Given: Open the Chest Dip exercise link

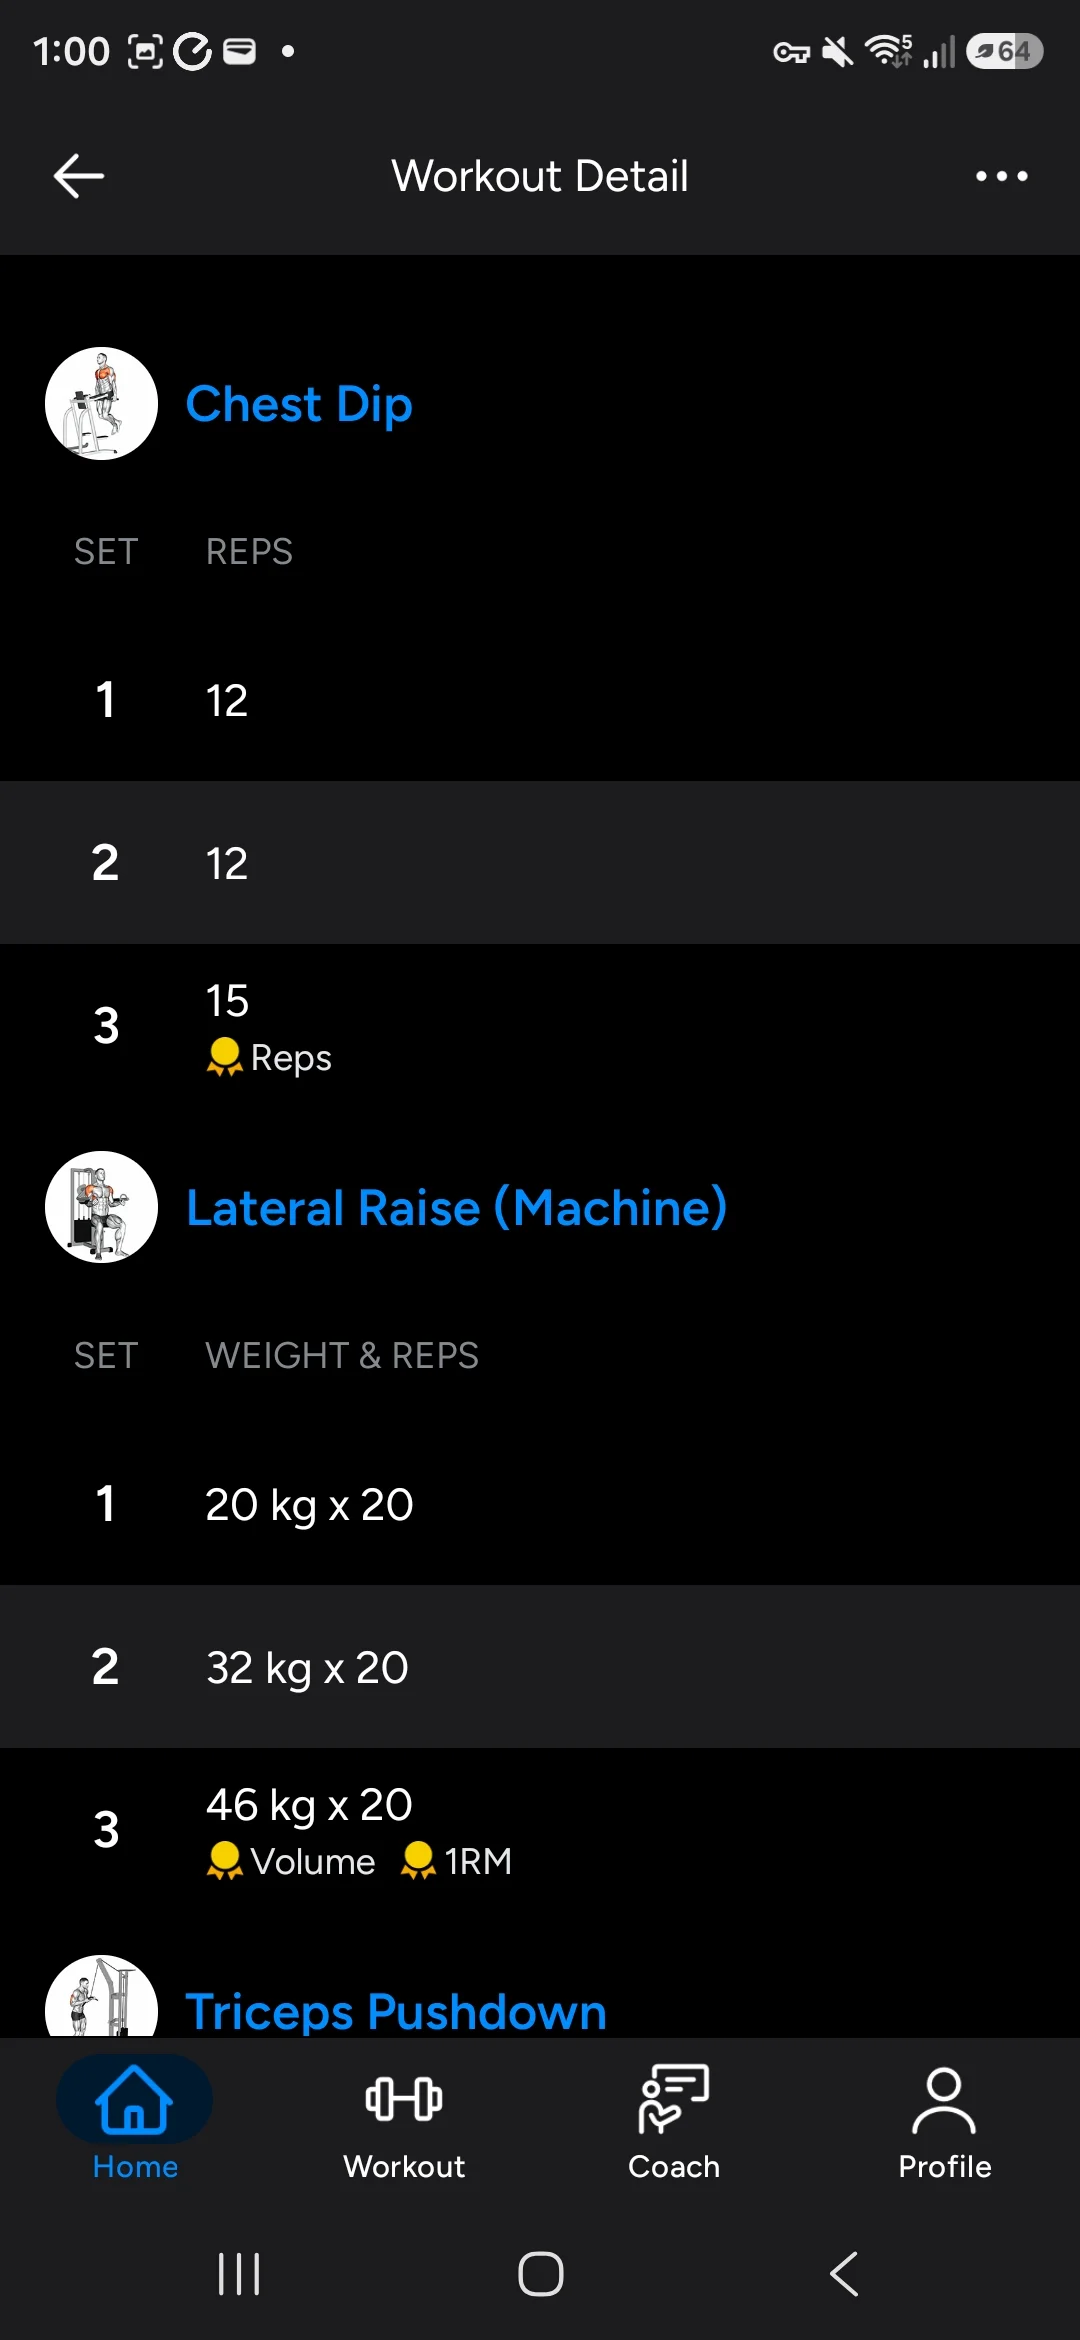Looking at the screenshot, I should (299, 405).
